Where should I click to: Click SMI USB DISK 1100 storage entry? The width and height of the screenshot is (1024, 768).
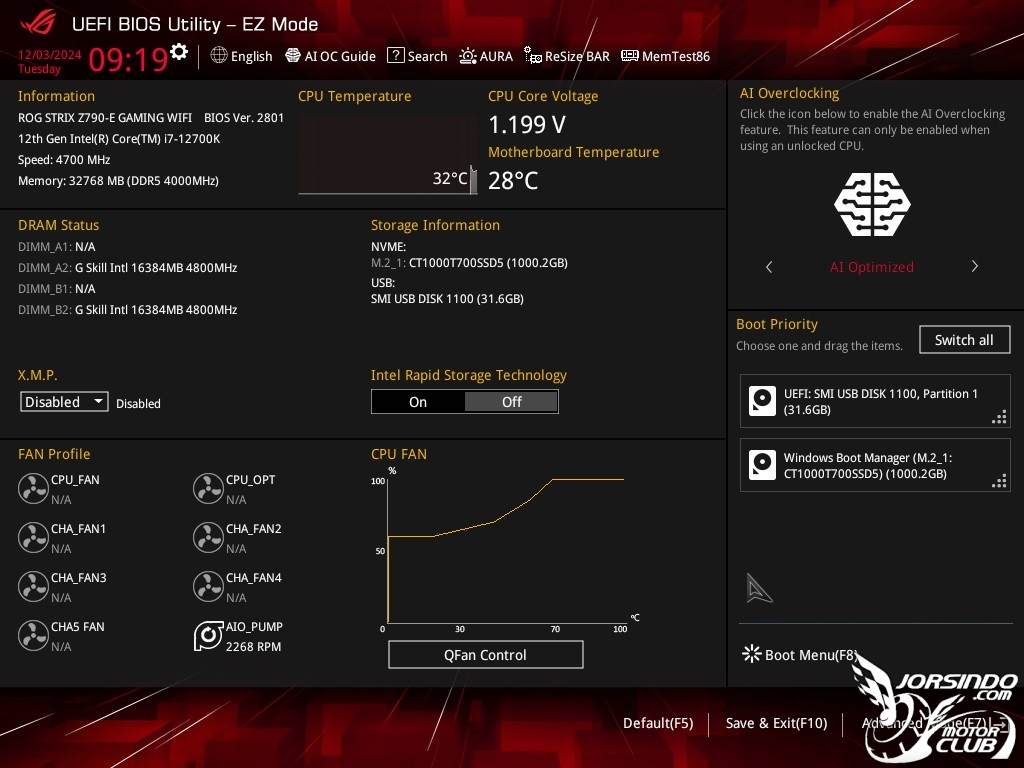coord(447,298)
